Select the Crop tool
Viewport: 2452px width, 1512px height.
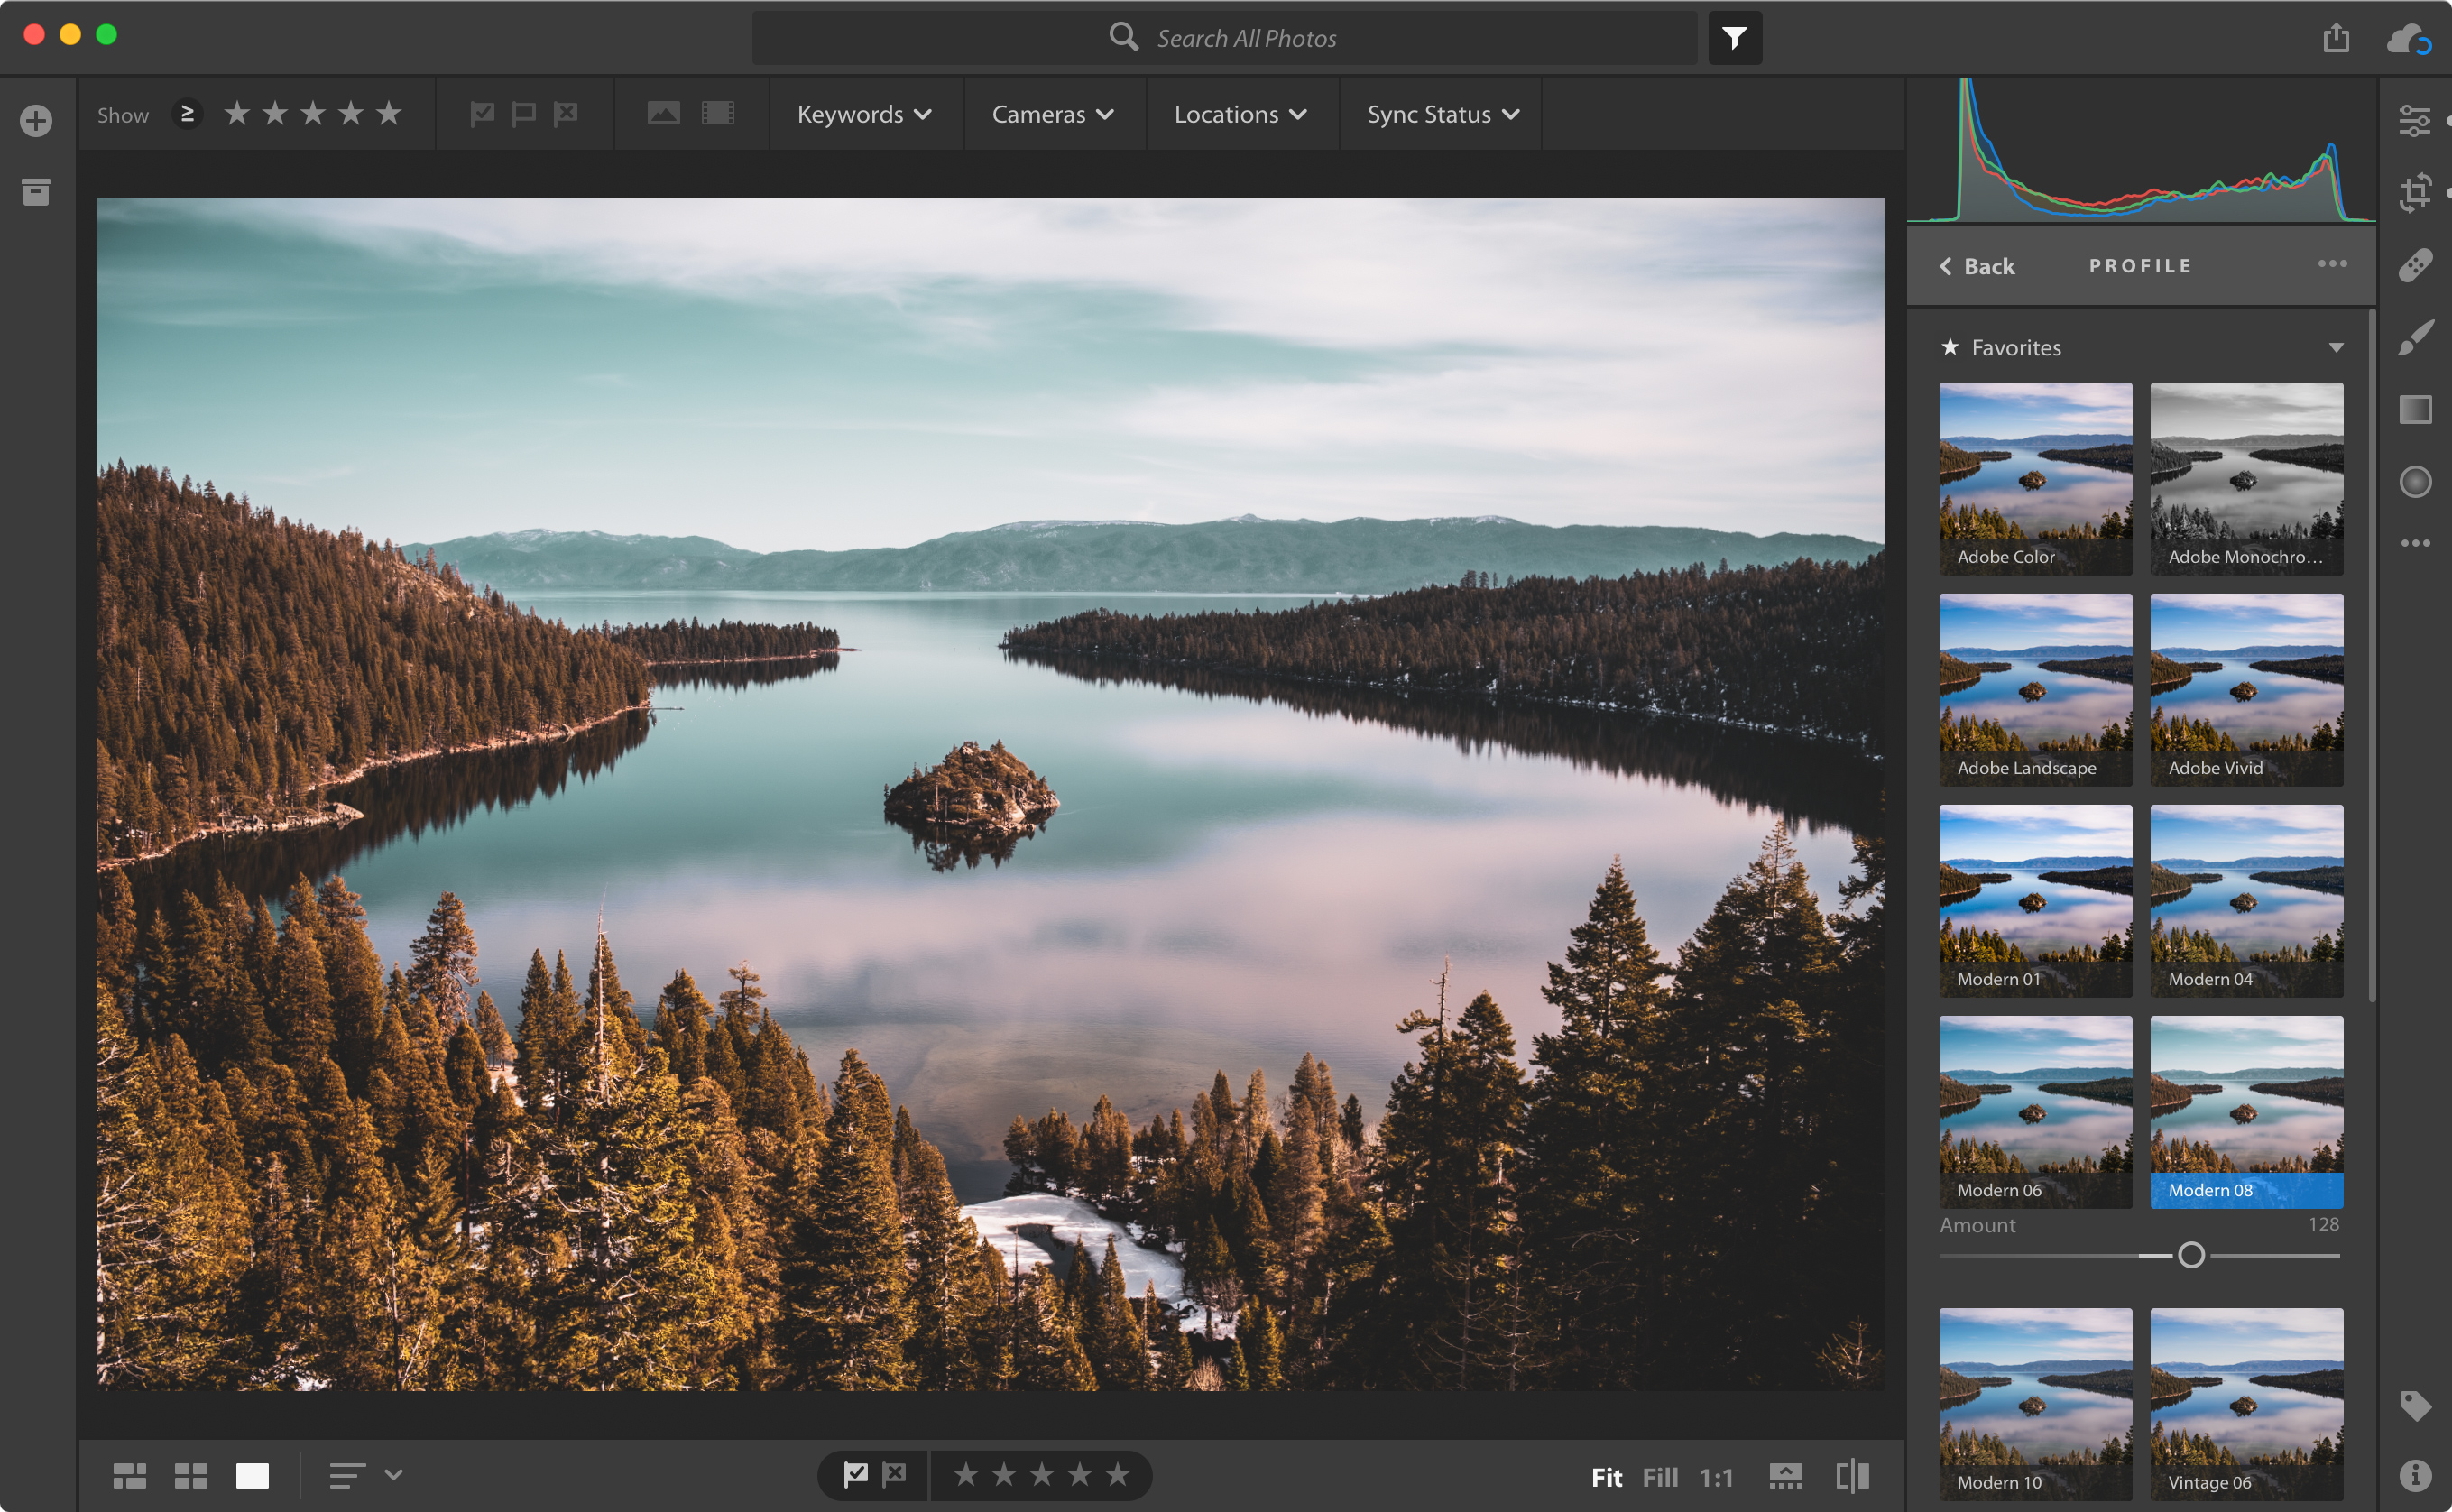(x=2418, y=192)
